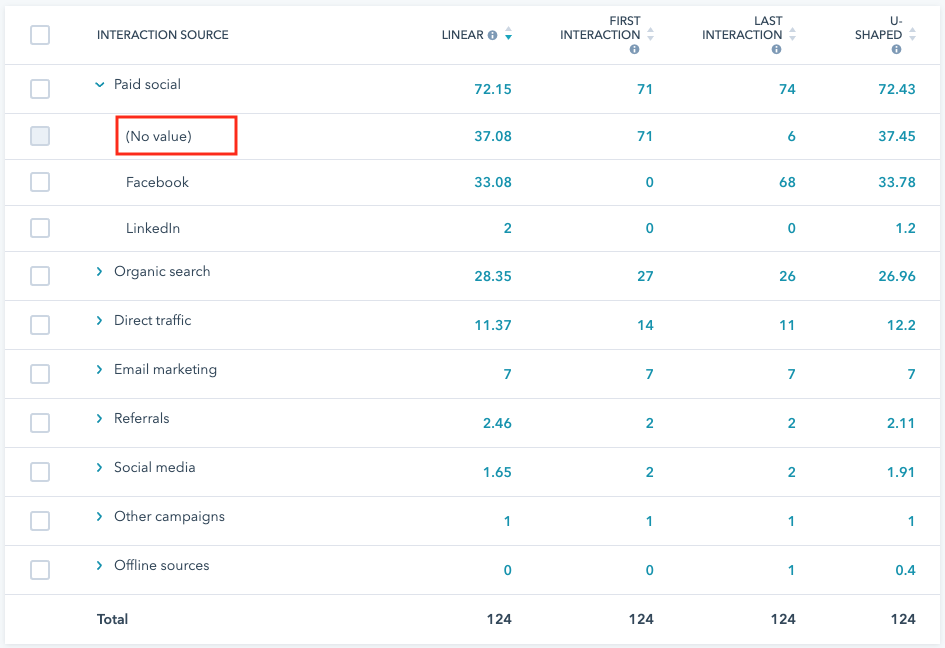Sort by Last Interaction column arrows
Screen dimensions: 945x648
coord(793,35)
